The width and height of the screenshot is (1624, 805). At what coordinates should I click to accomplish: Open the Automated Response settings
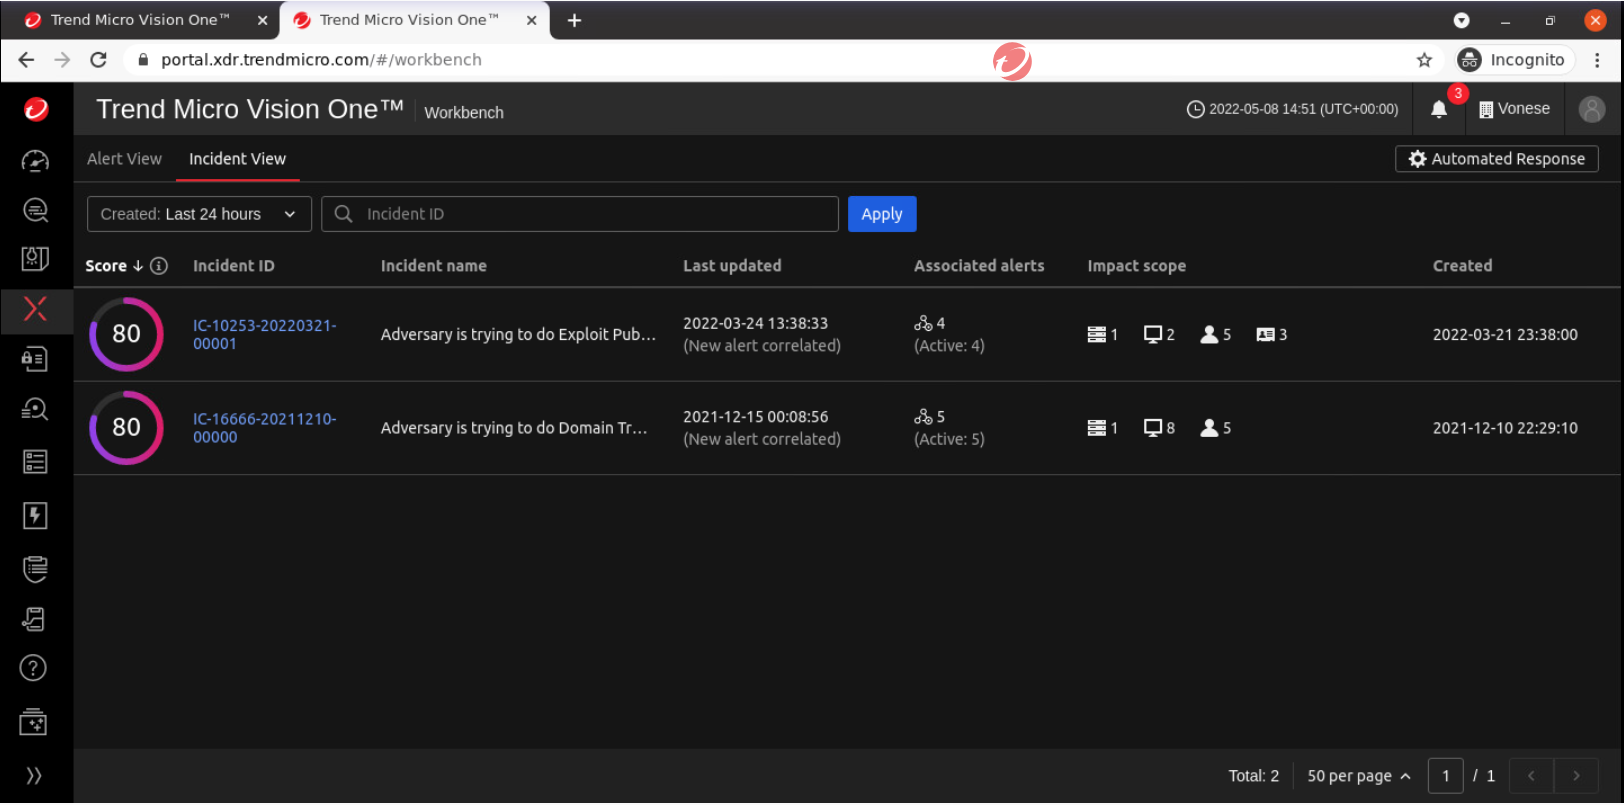[1496, 159]
